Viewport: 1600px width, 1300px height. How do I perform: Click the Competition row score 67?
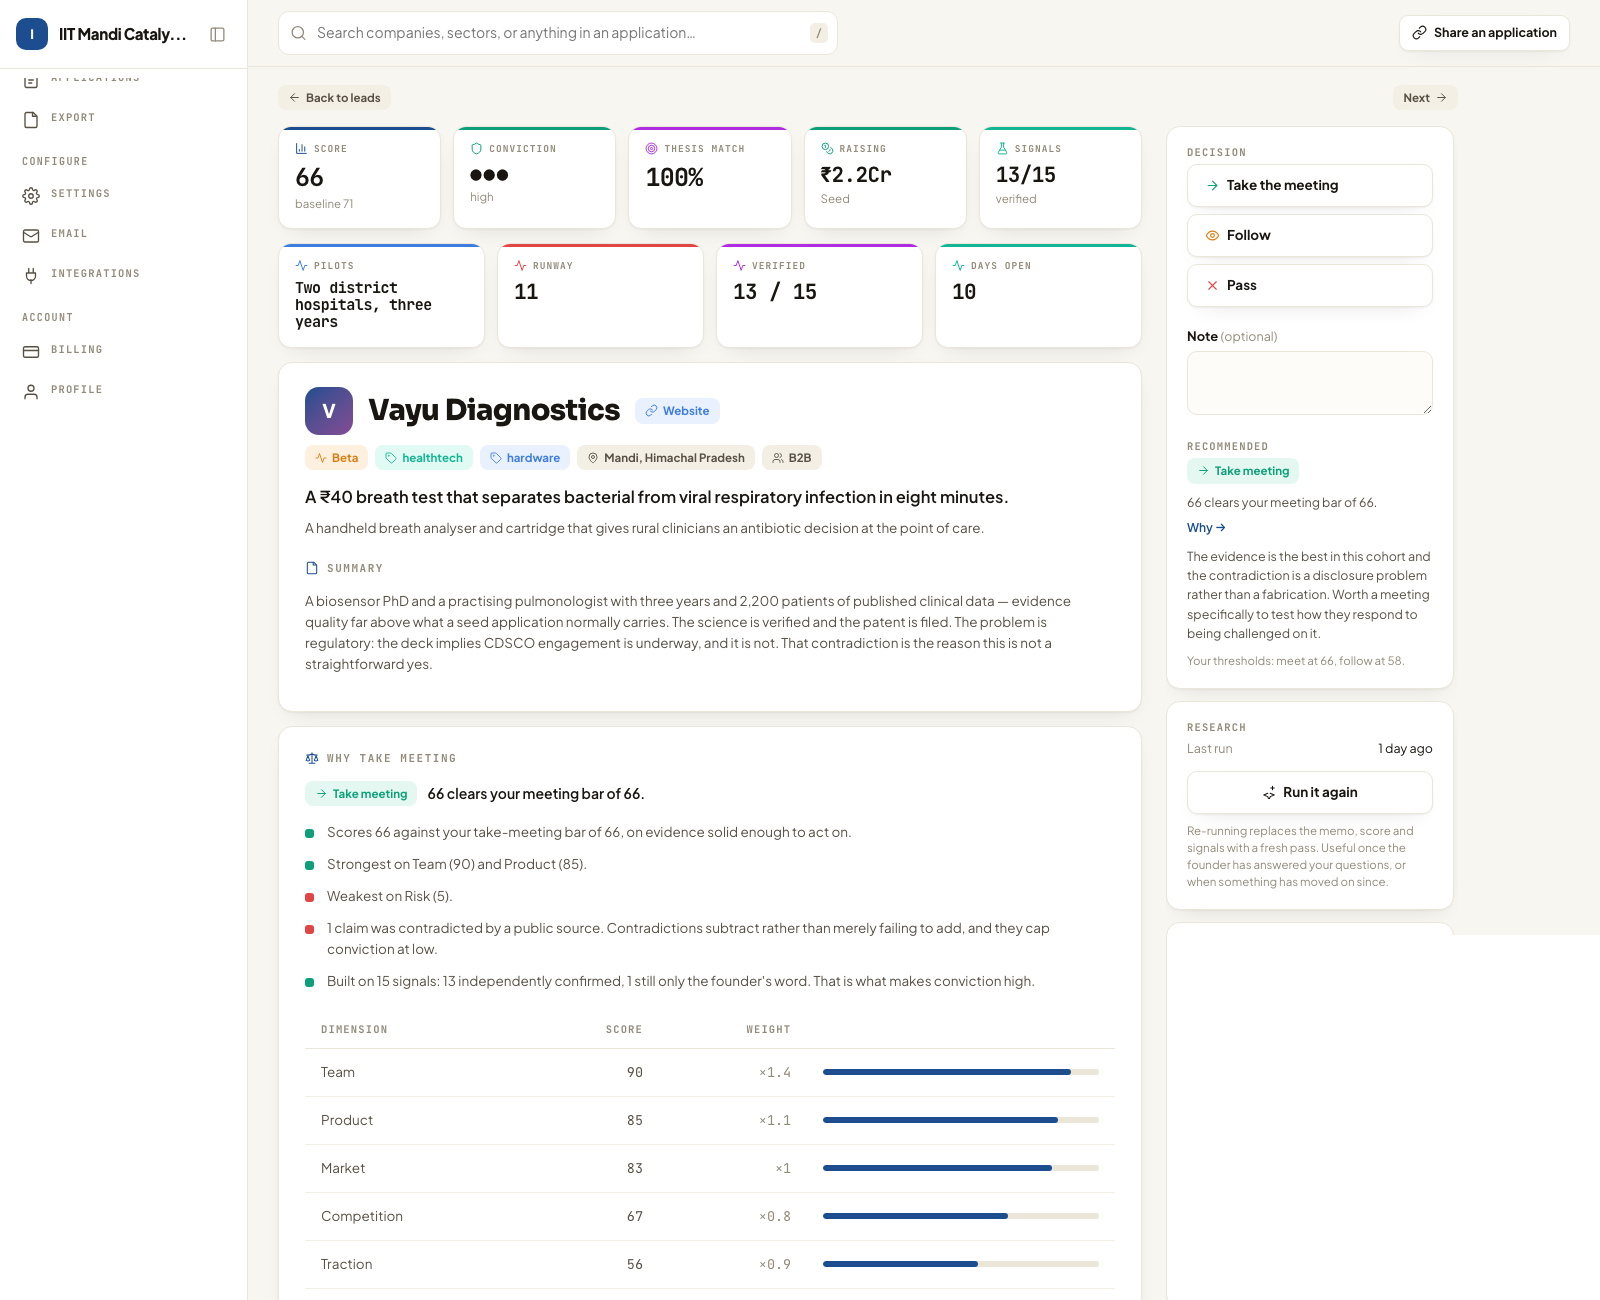pos(635,1216)
